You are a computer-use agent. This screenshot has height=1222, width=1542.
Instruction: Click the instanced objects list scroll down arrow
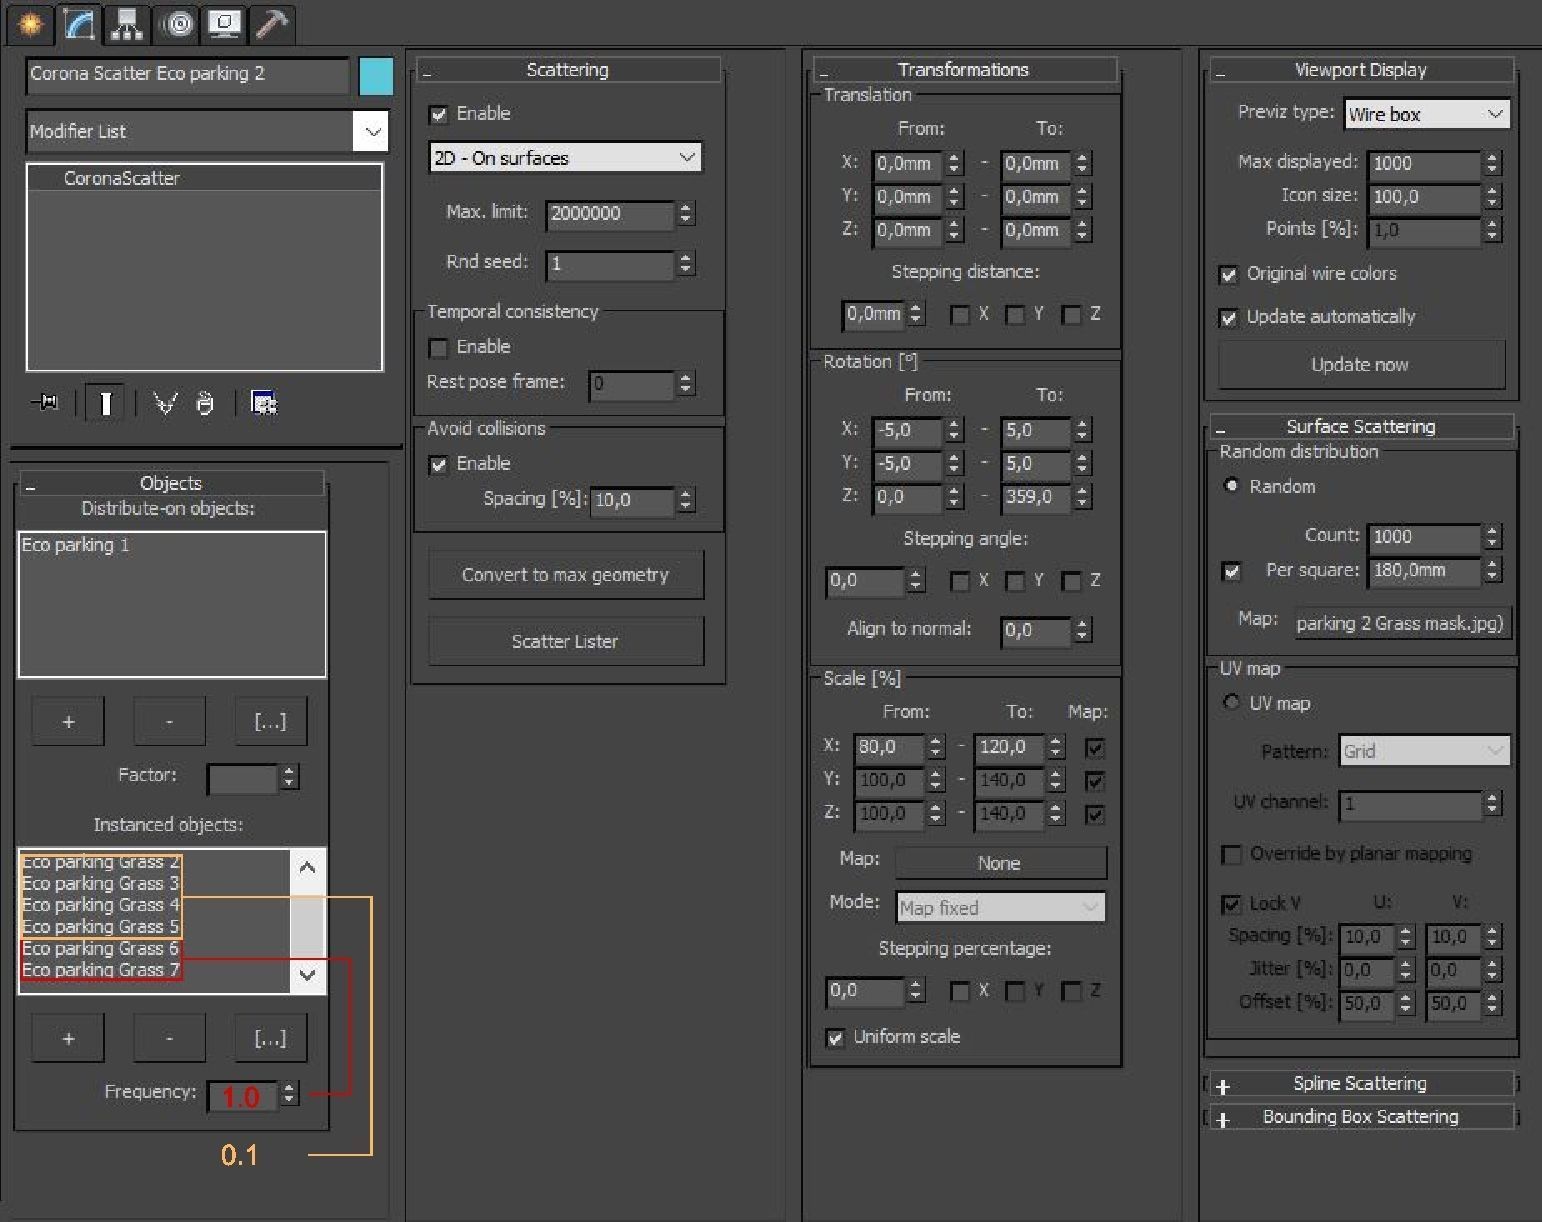(307, 975)
